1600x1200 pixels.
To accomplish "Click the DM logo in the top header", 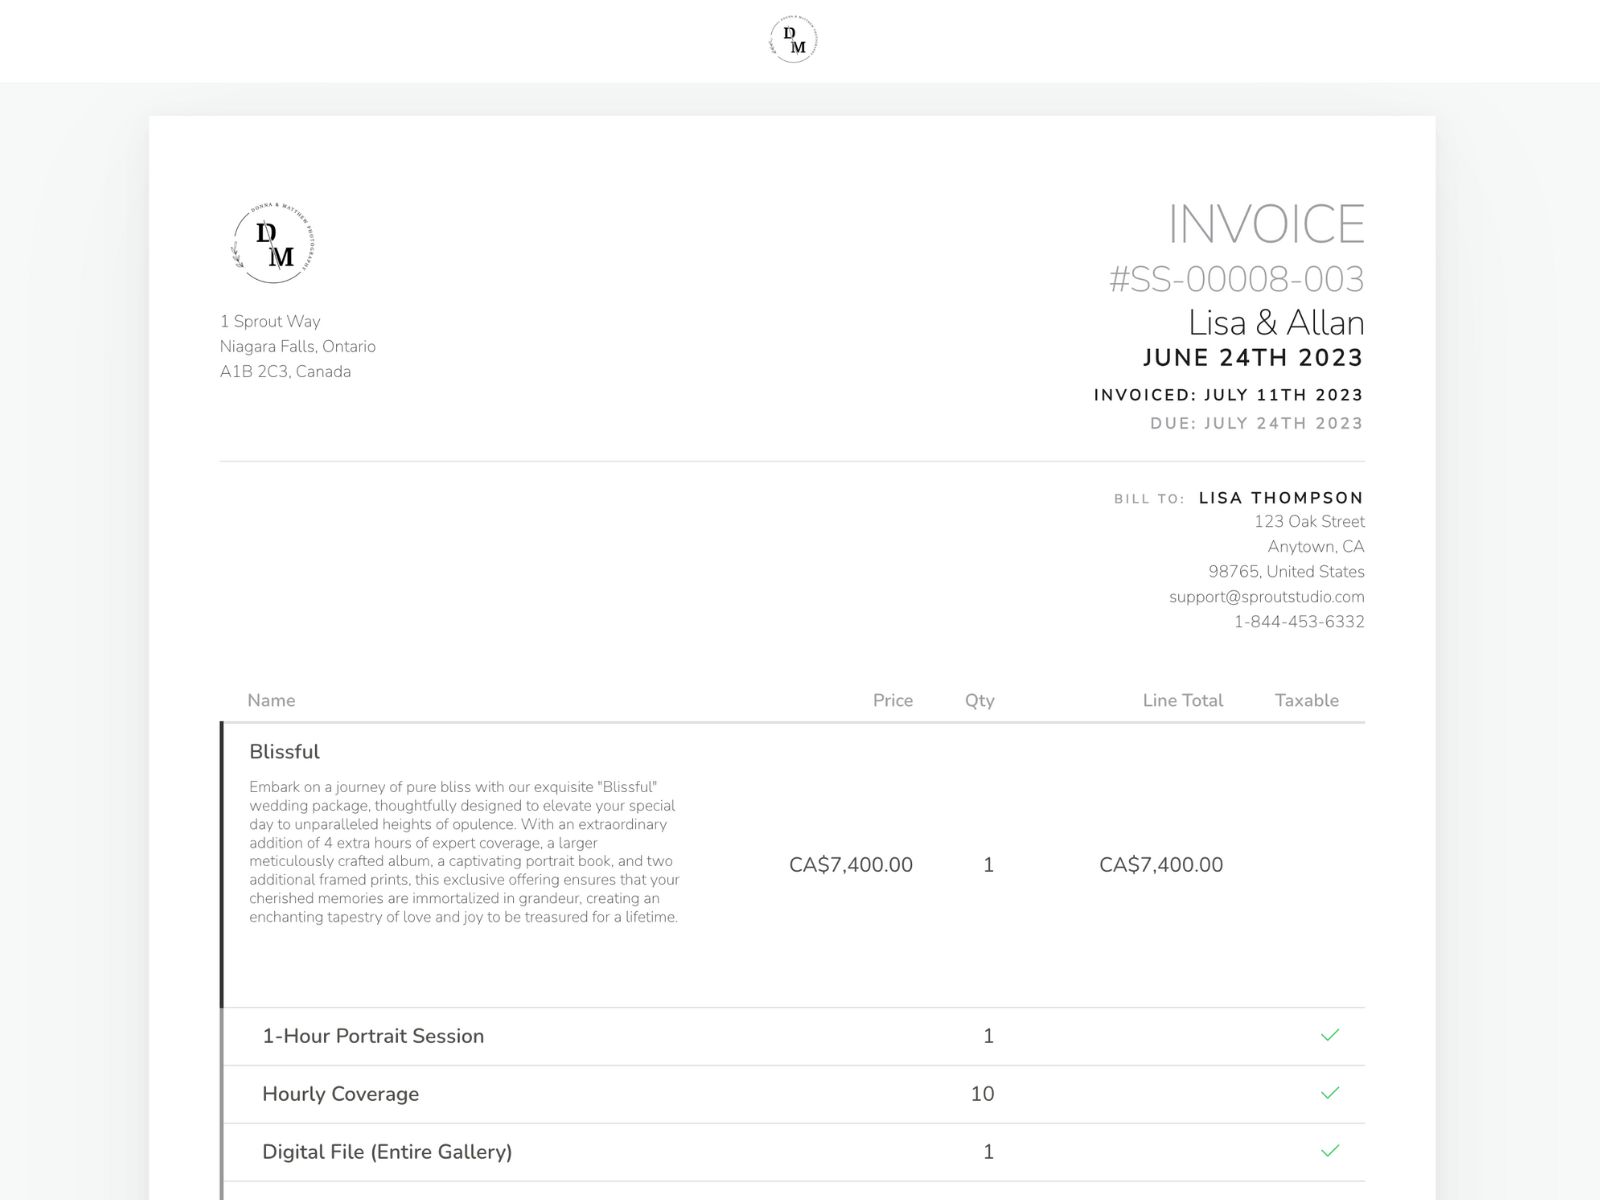I will pos(793,39).
